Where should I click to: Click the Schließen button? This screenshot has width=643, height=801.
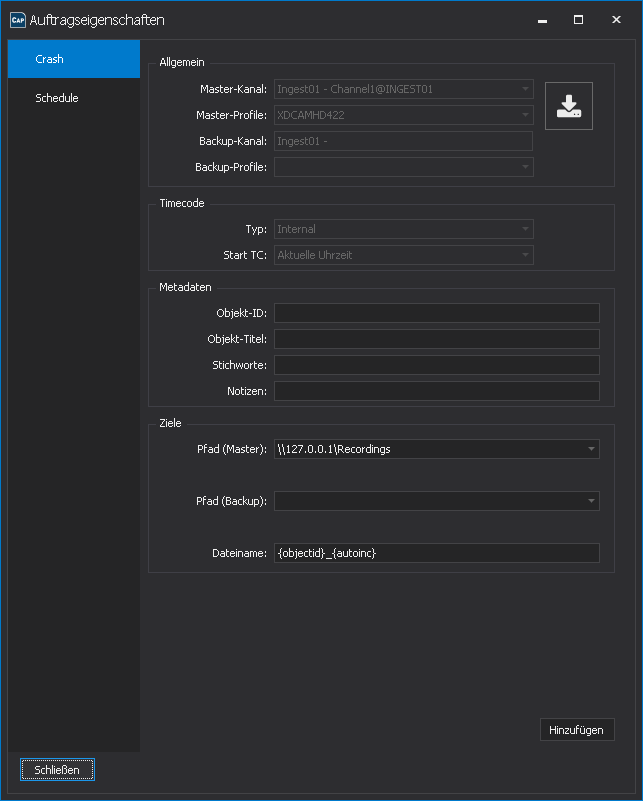tap(57, 770)
